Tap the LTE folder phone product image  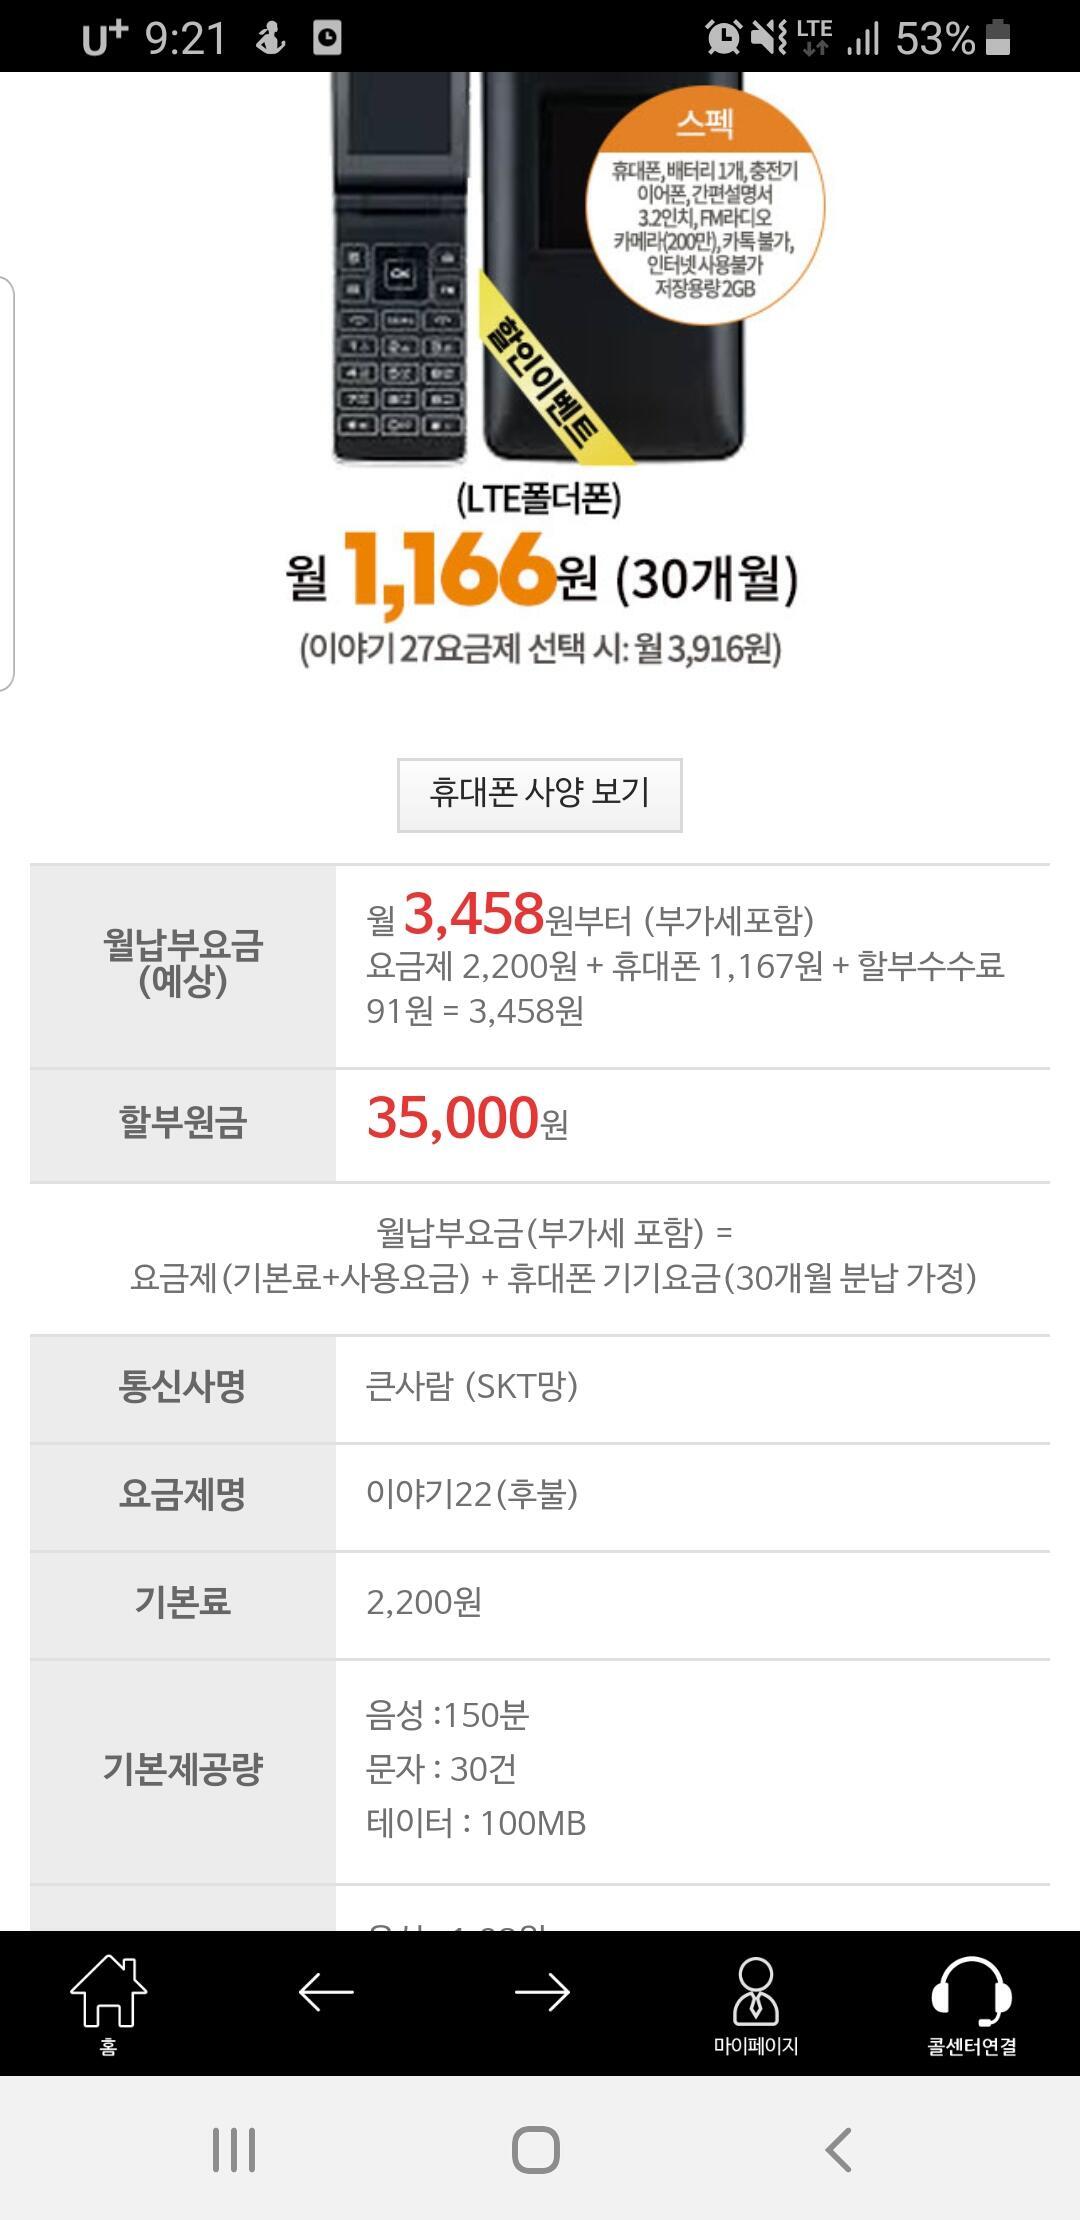[400, 270]
